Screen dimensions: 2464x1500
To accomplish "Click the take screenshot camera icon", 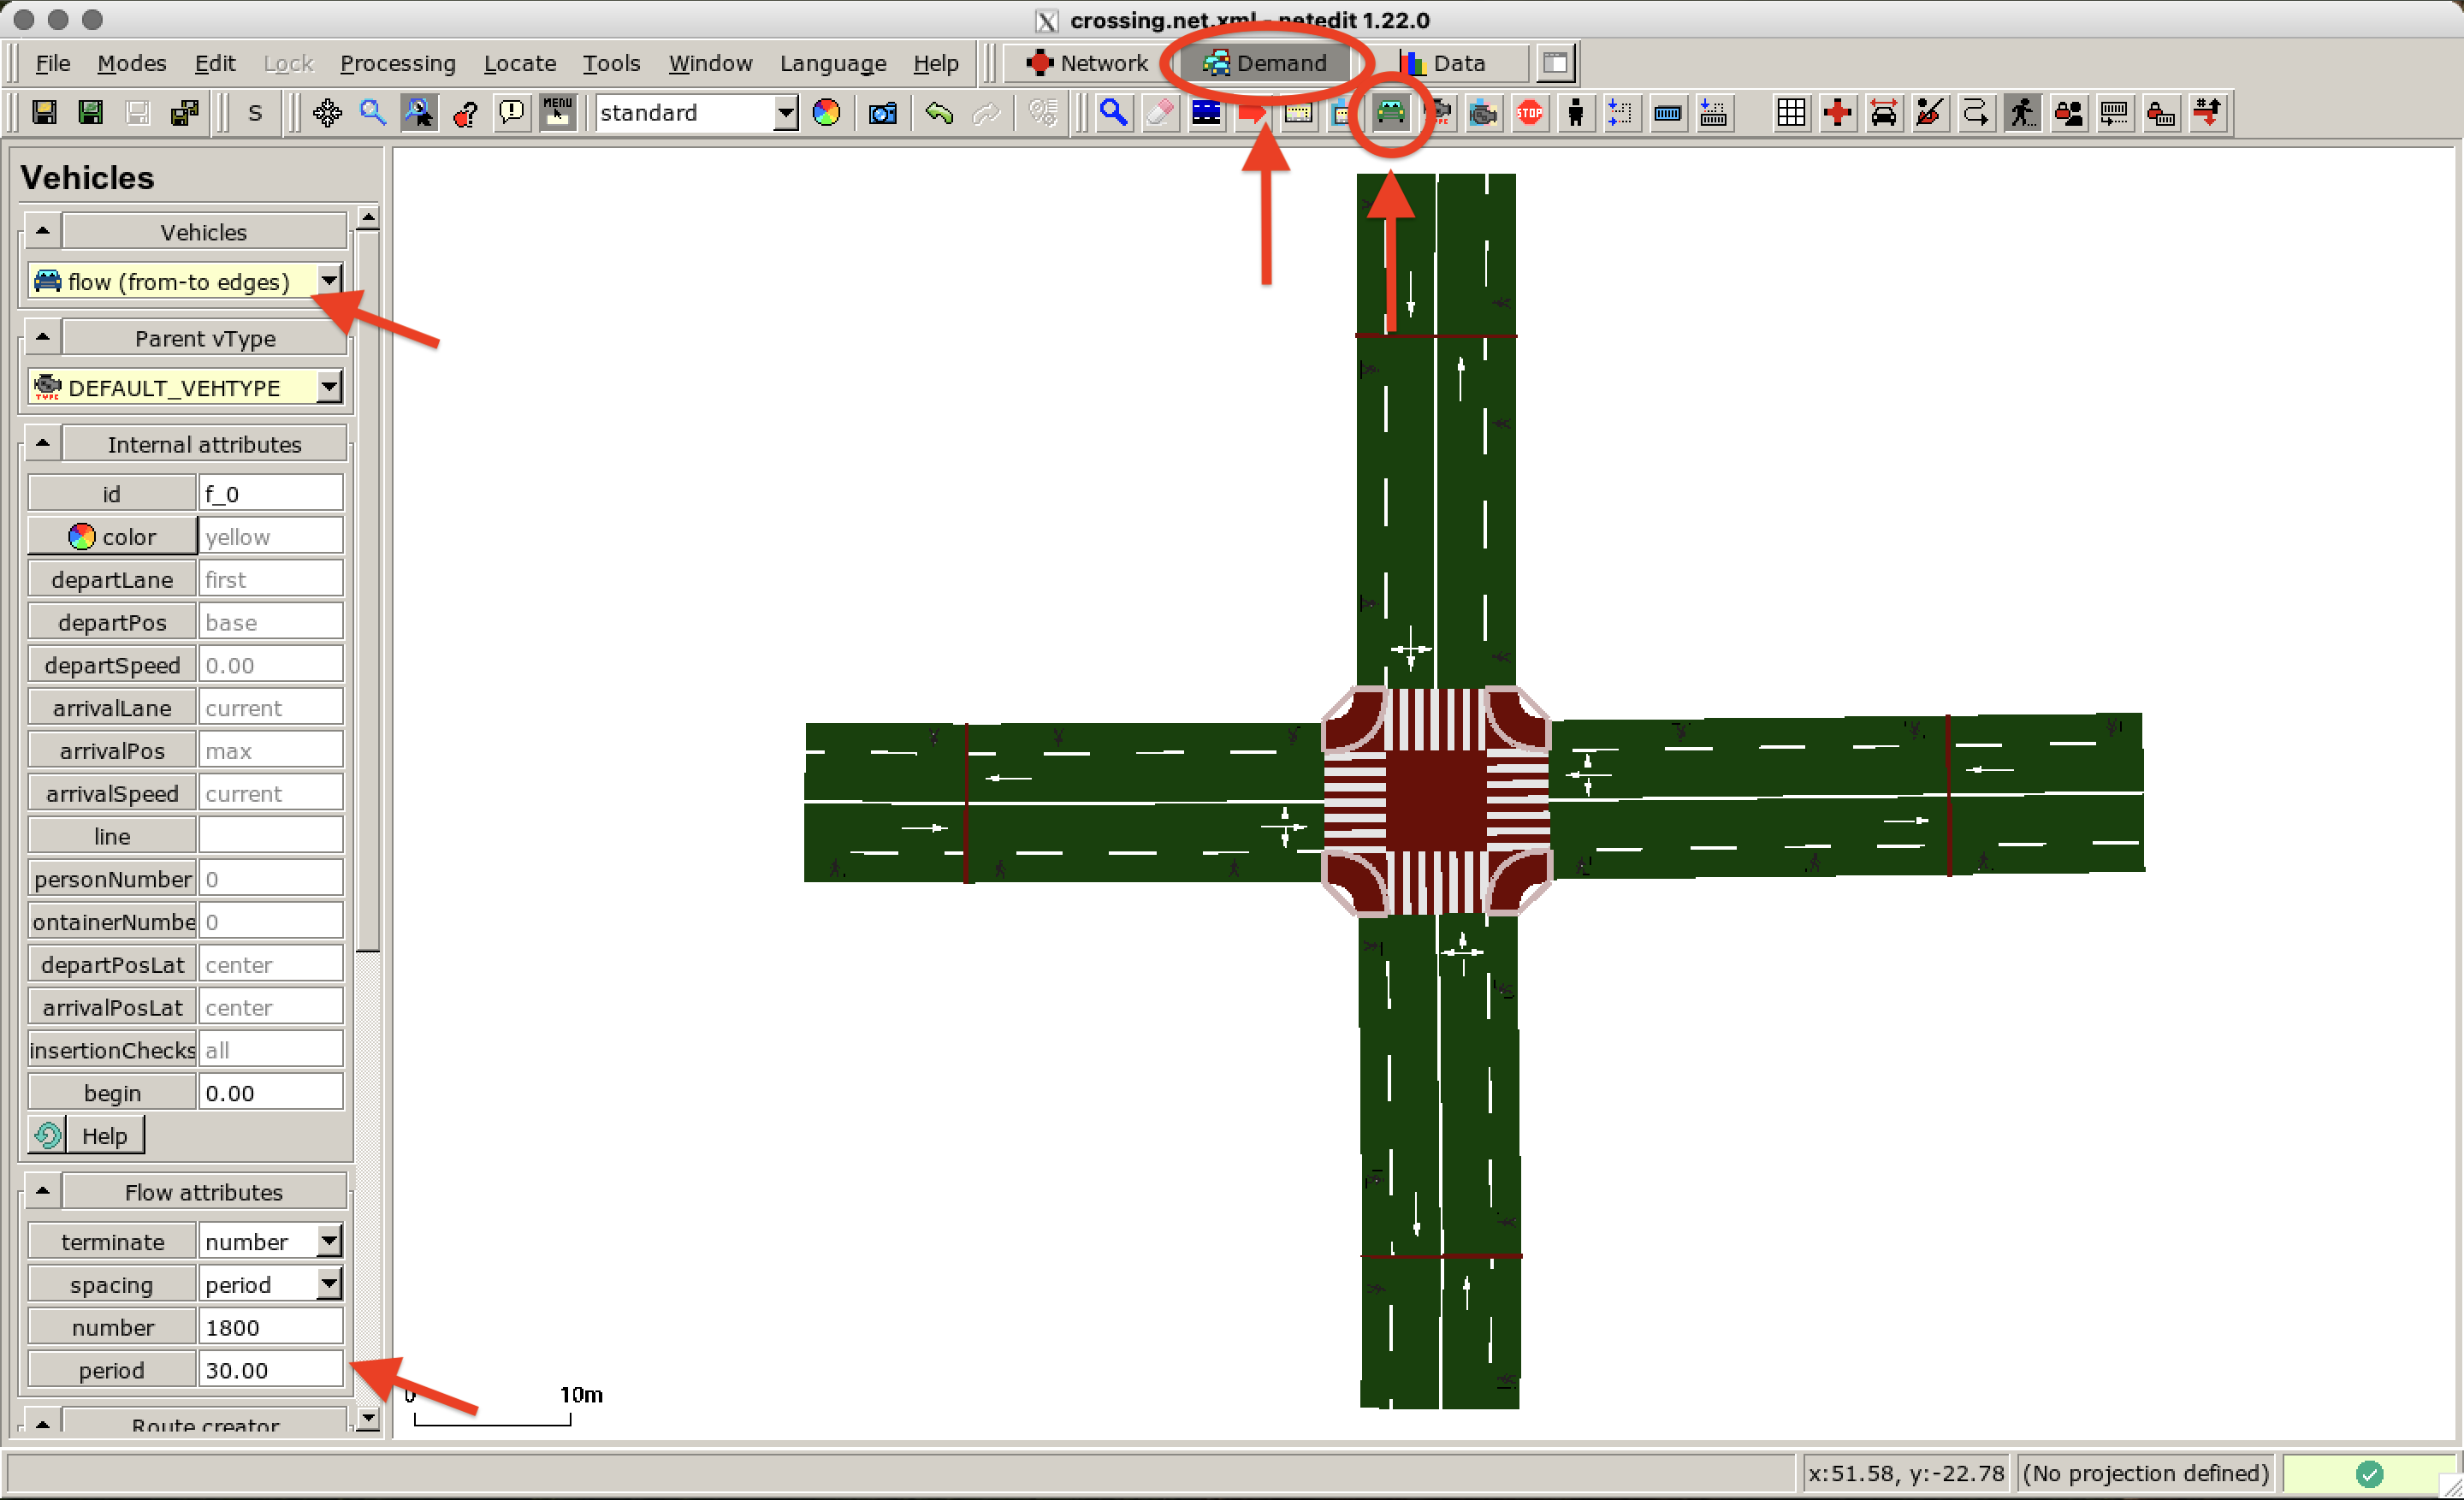I will [882, 113].
